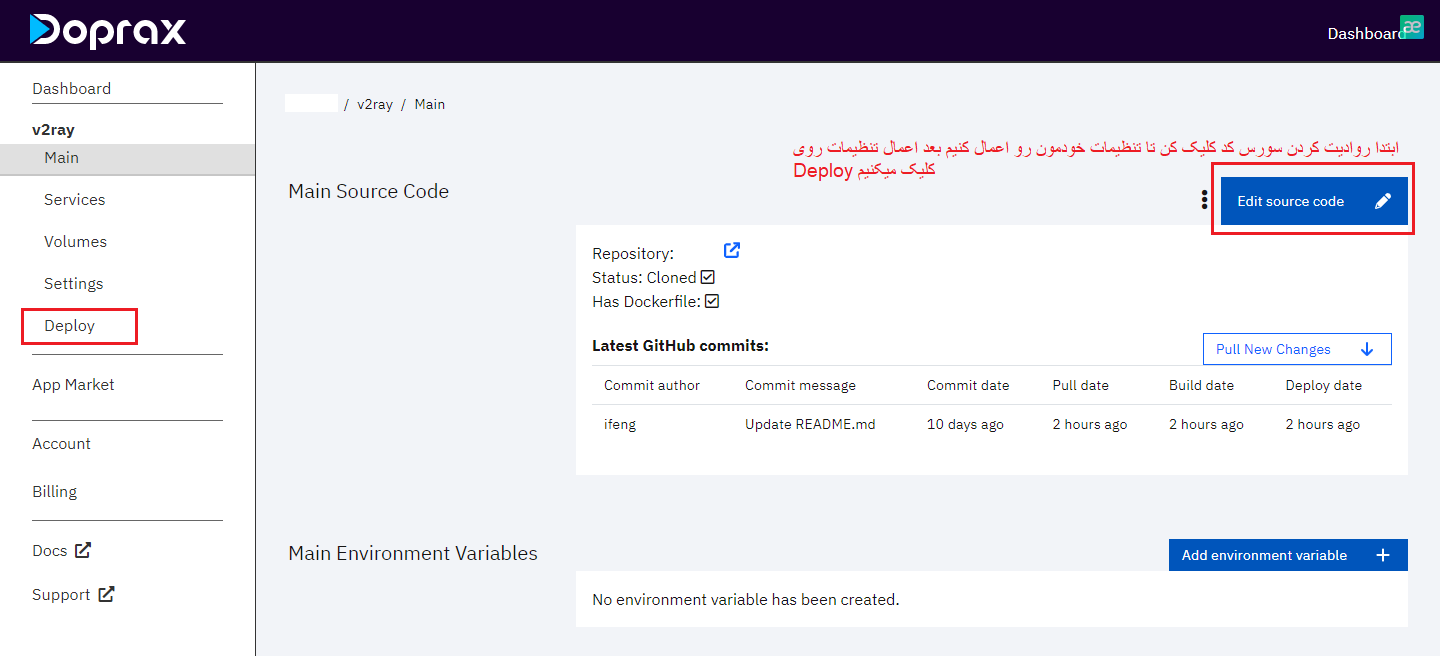Toggle the Has Dockerfile checkbox
The height and width of the screenshot is (656, 1440).
pos(712,301)
